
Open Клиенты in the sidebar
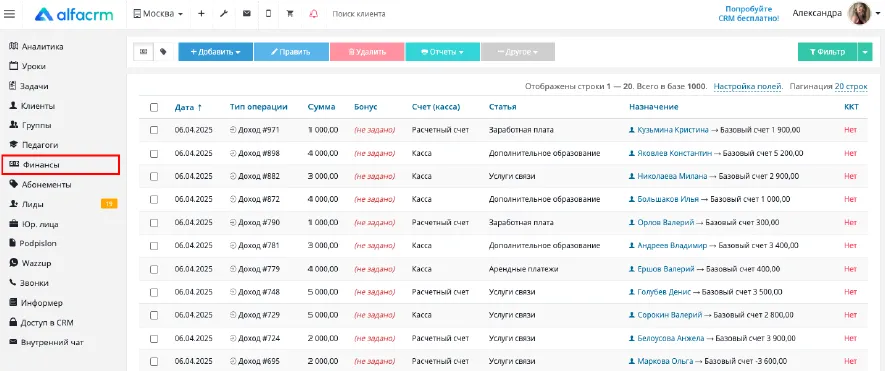coord(32,106)
